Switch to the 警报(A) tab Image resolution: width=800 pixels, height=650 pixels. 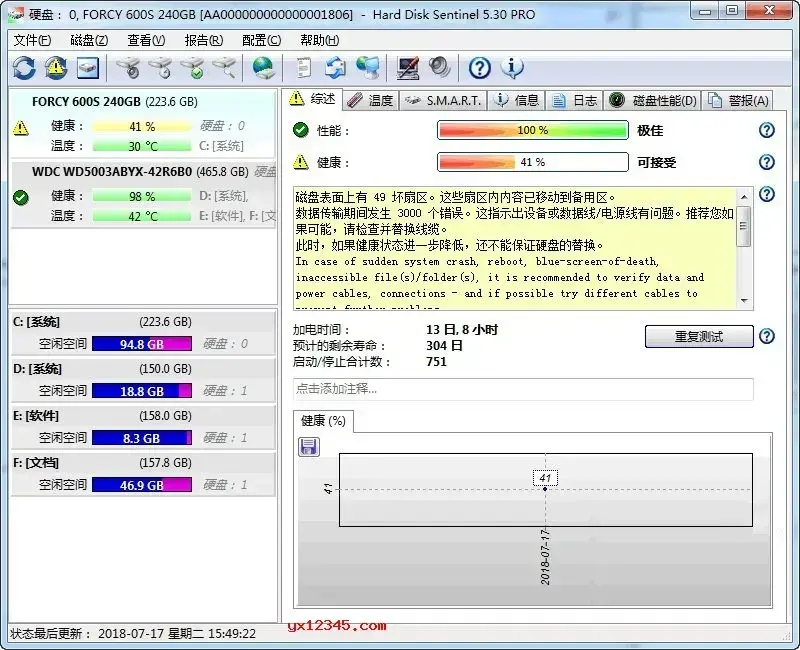coord(738,101)
